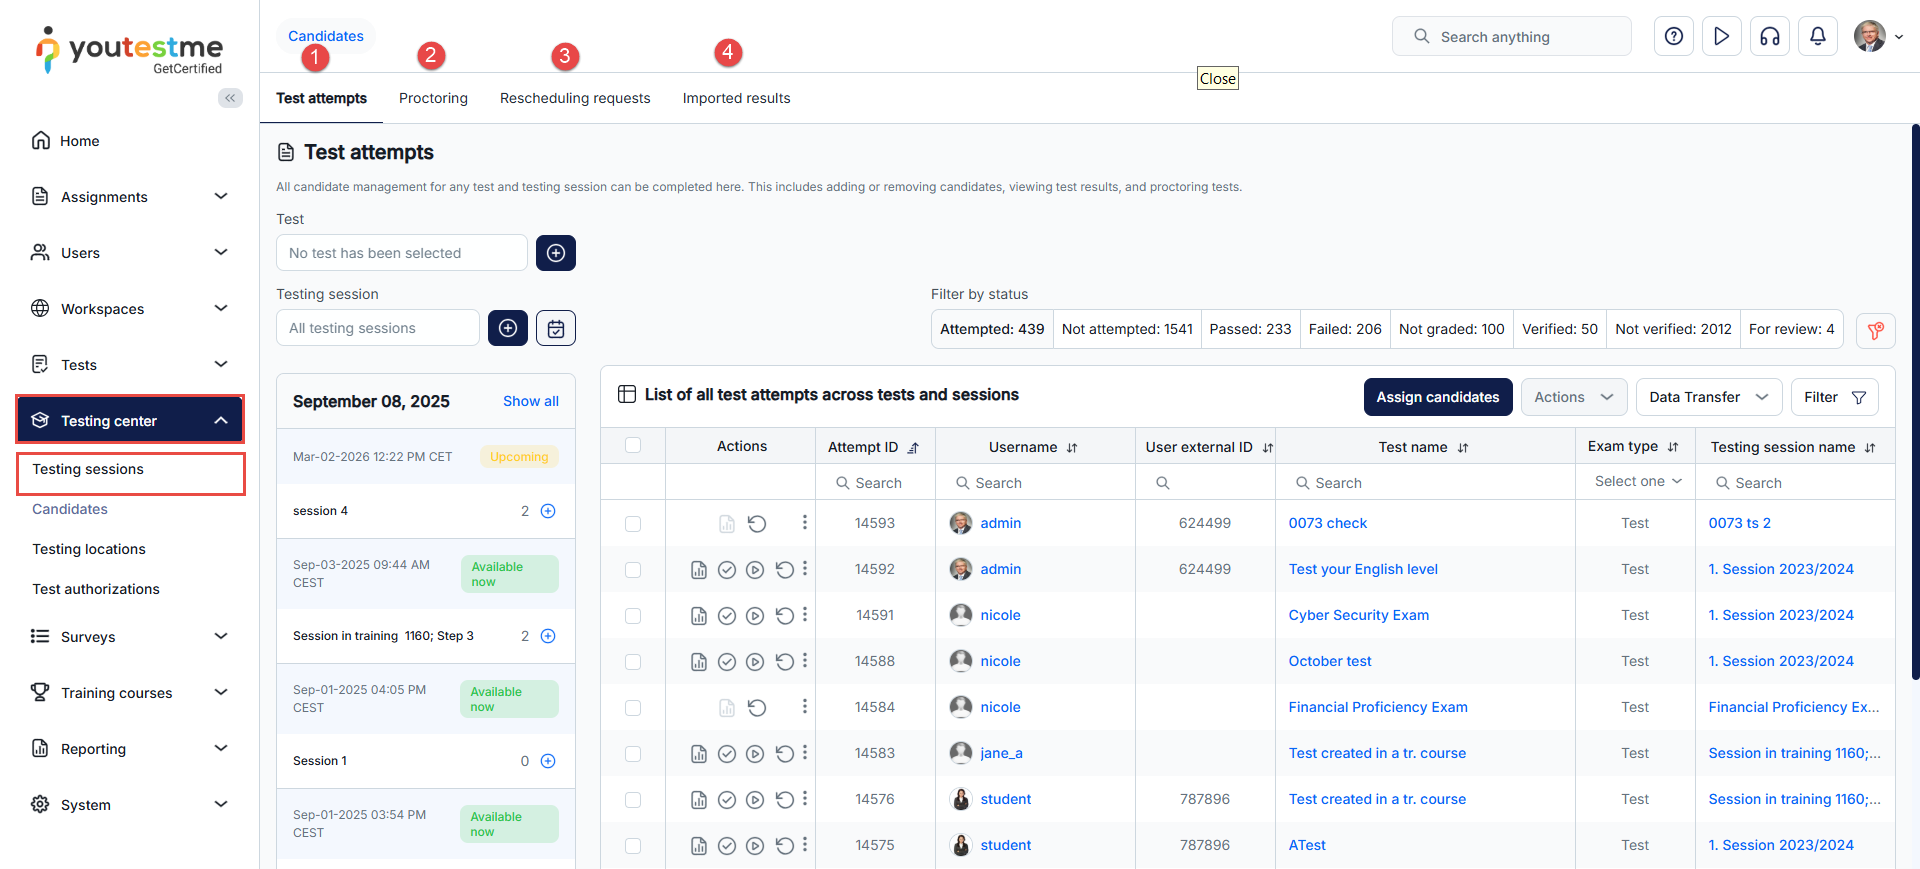The image size is (1920, 869).
Task: Switch to the Proctoring tab
Action: pyautogui.click(x=433, y=98)
